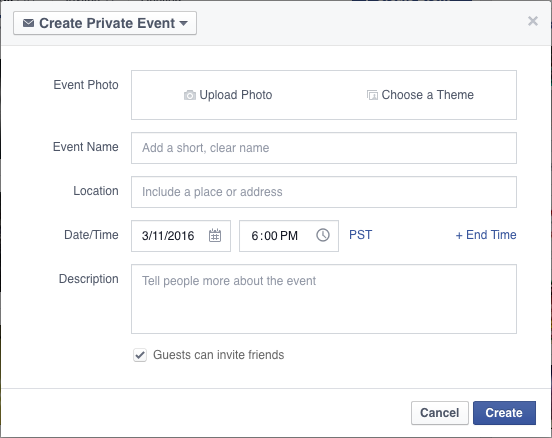
Task: Open the calendar icon in date field
Action: (x=215, y=236)
